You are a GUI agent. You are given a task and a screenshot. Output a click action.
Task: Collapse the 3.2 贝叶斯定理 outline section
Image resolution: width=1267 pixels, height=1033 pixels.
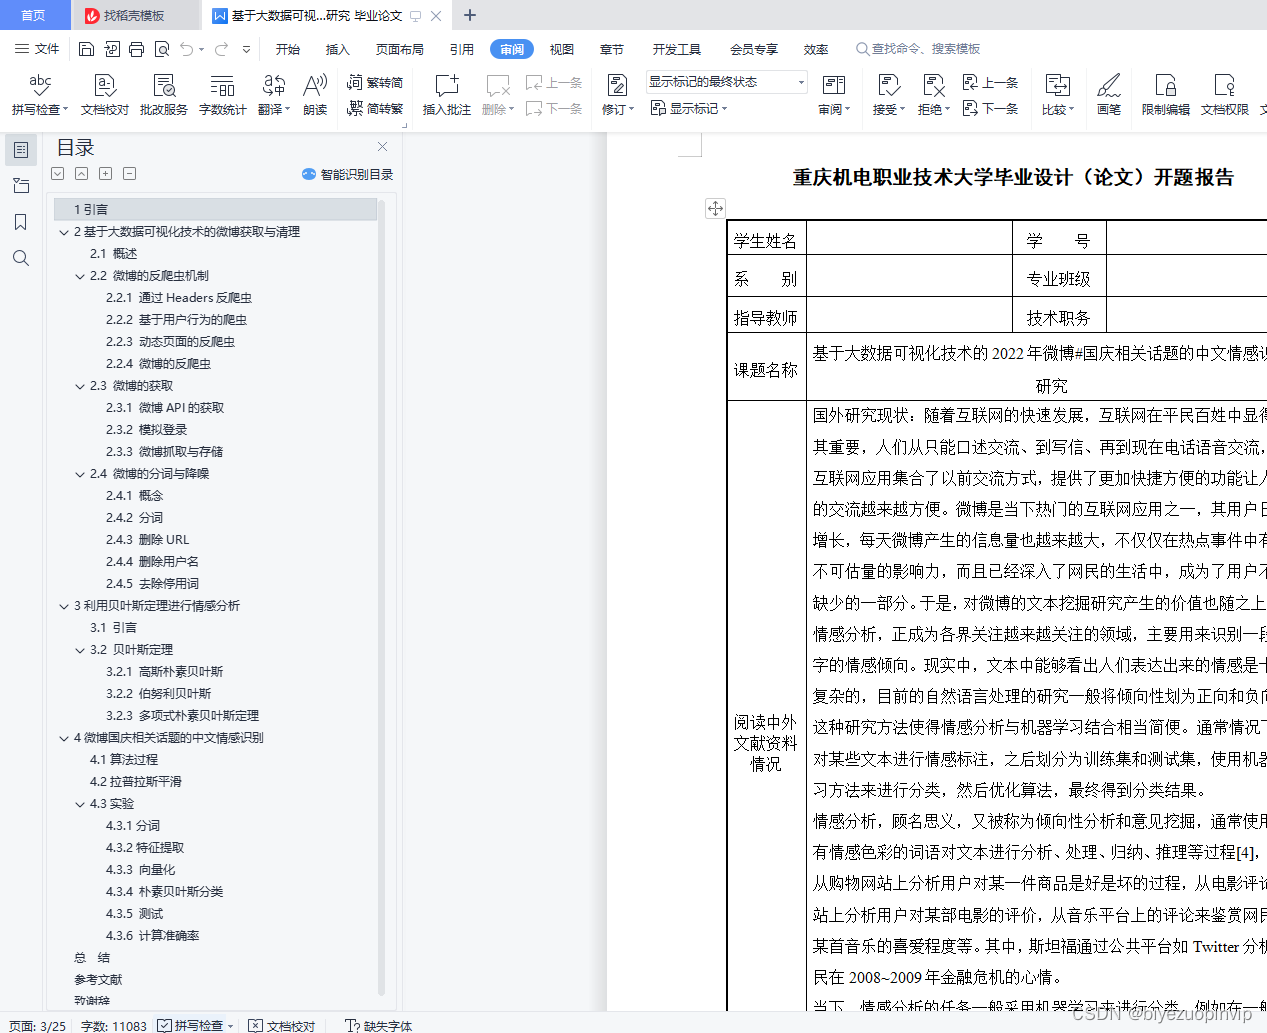click(x=79, y=649)
